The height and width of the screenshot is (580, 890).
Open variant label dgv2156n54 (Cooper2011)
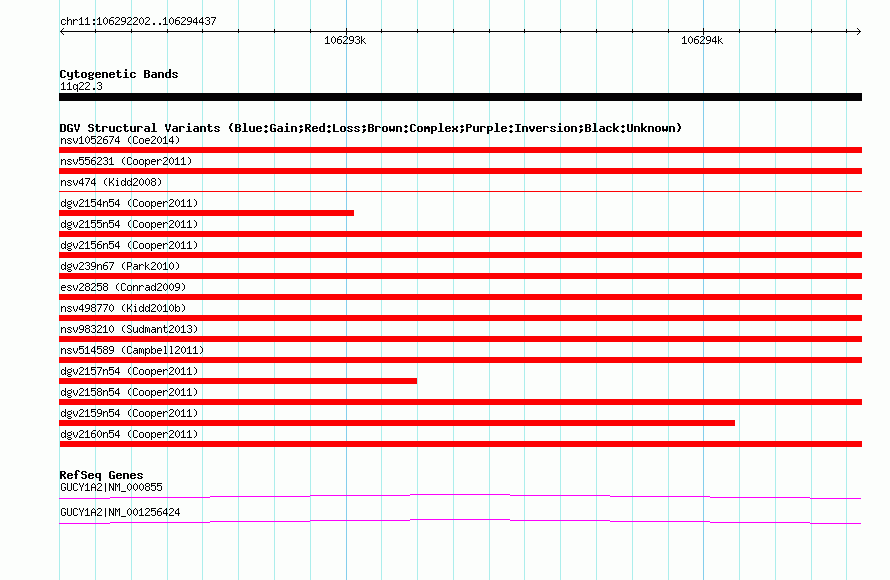click(129, 245)
